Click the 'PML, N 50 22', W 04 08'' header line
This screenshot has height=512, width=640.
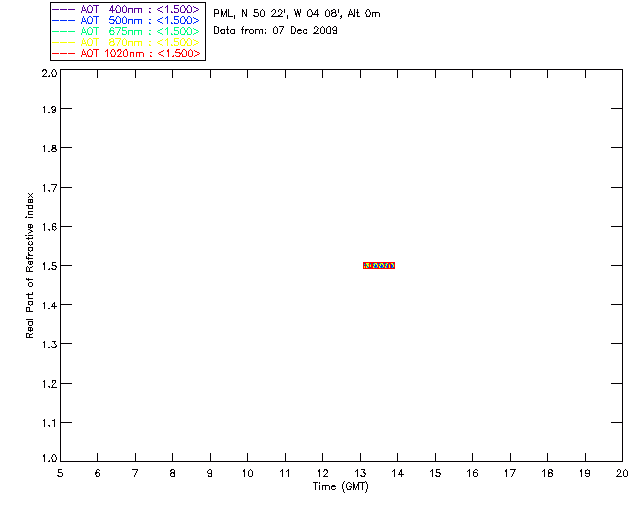pos(297,14)
